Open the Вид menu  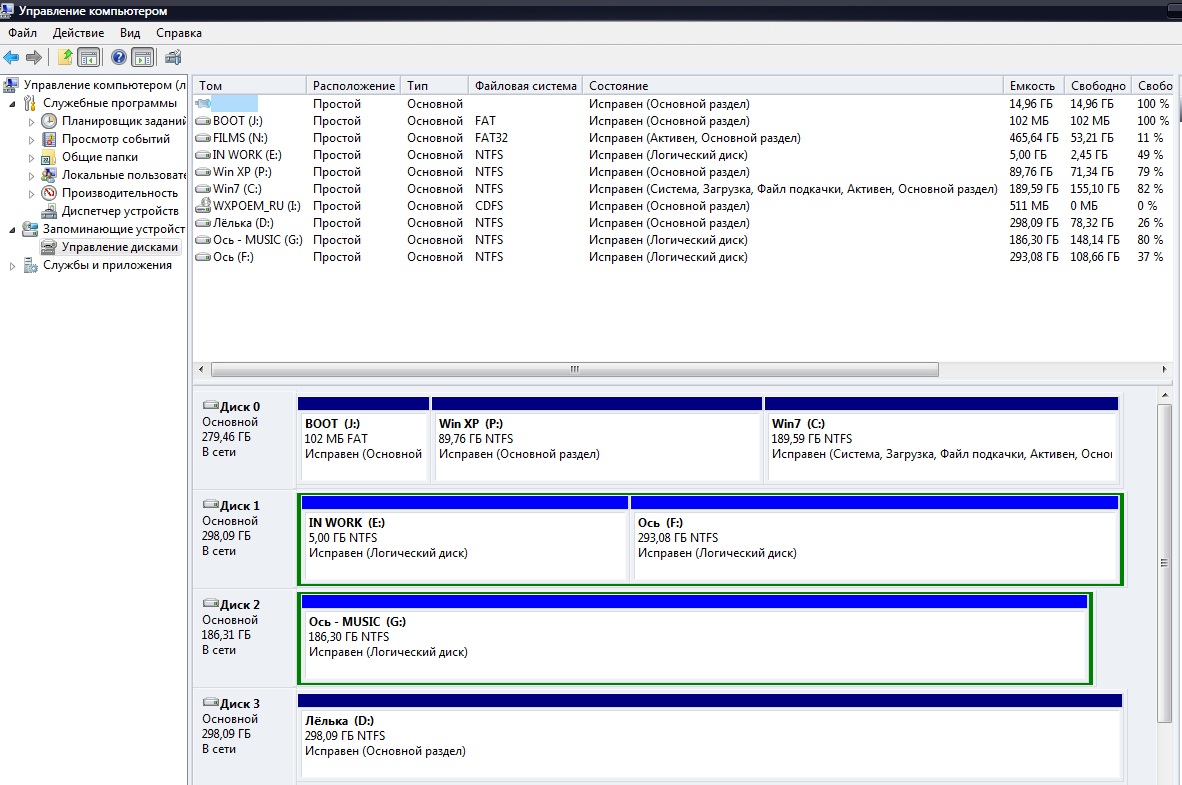130,33
